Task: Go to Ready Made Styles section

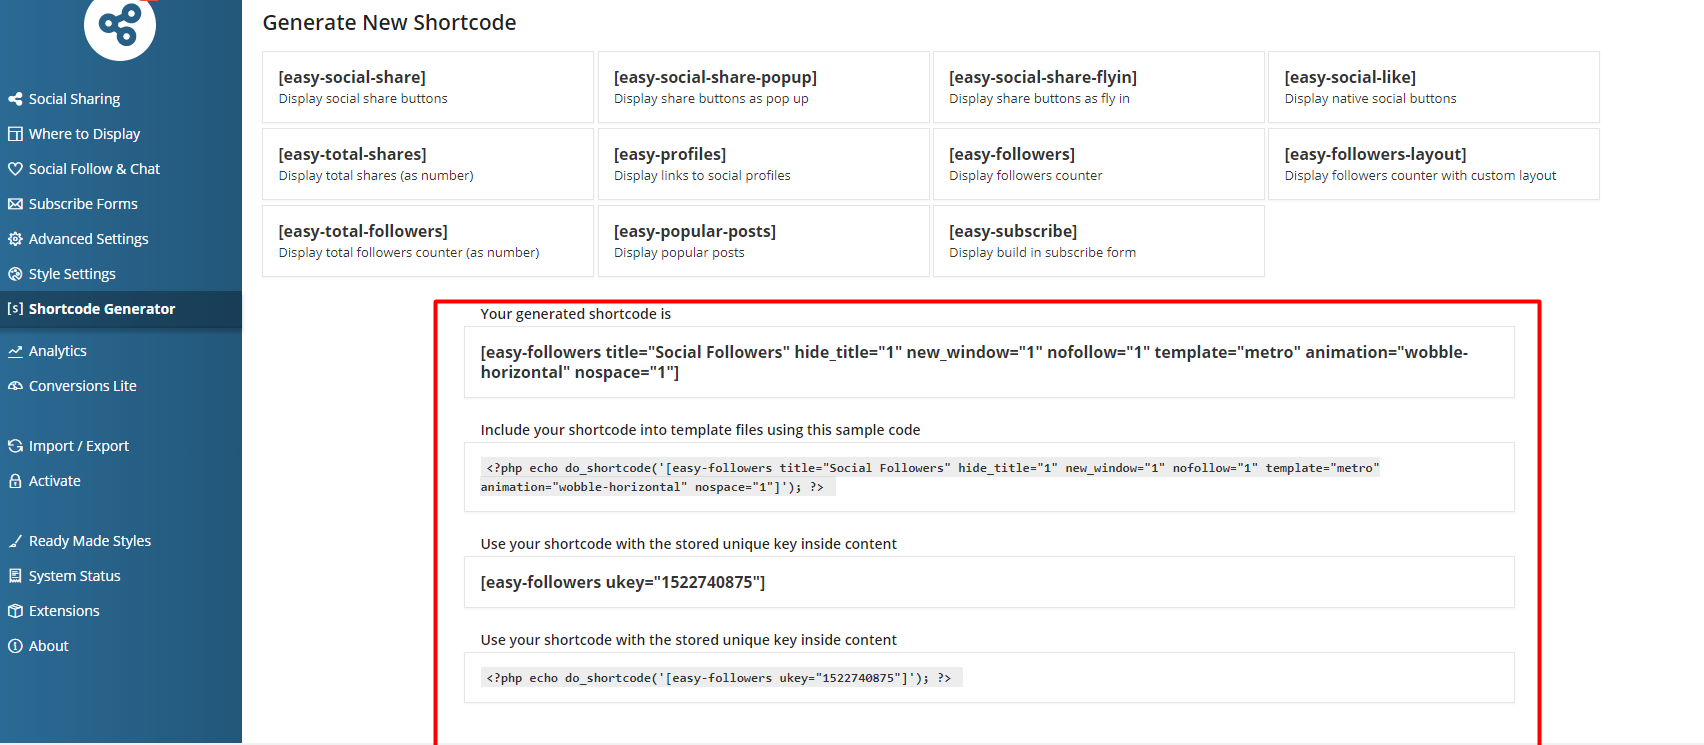Action: pos(90,541)
